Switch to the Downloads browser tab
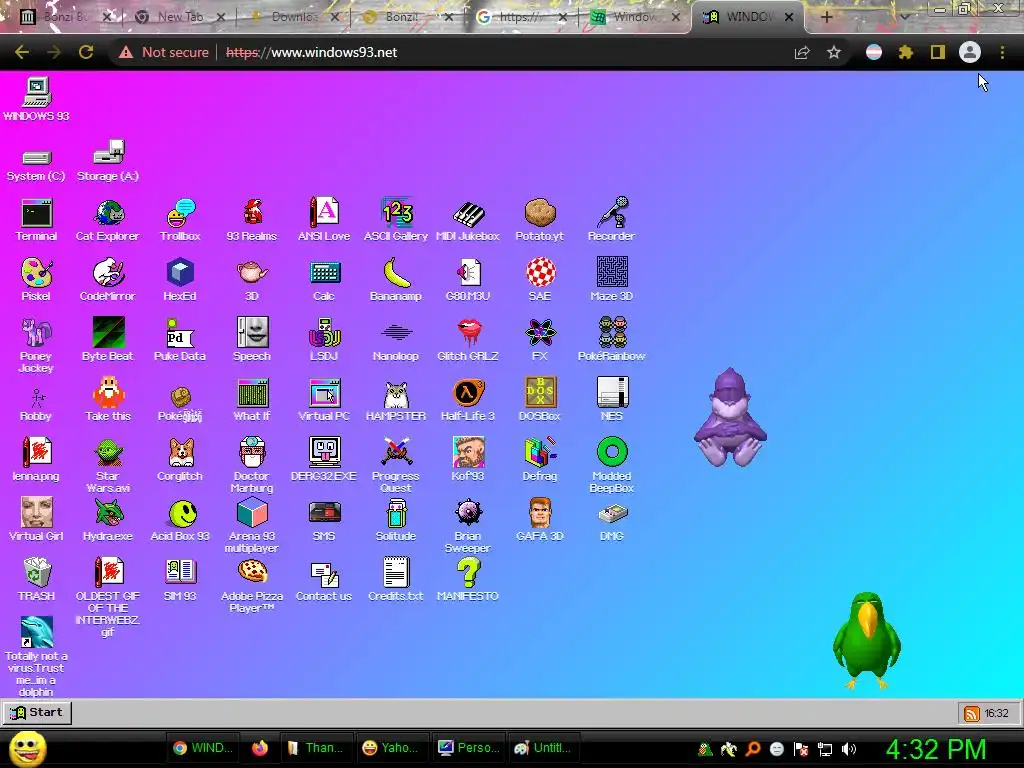The height and width of the screenshot is (768, 1024). pos(295,17)
